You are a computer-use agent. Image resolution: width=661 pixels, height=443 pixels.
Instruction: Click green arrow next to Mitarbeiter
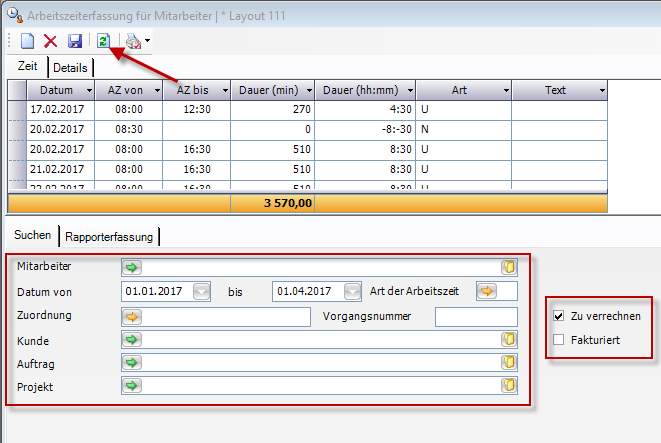pyautogui.click(x=132, y=267)
